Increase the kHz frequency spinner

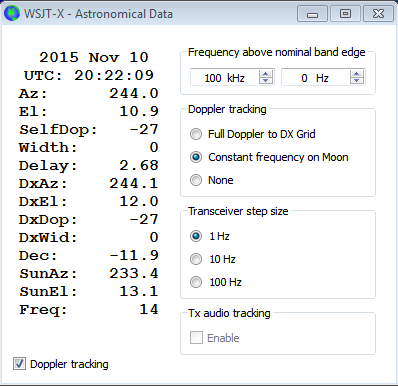[266, 74]
